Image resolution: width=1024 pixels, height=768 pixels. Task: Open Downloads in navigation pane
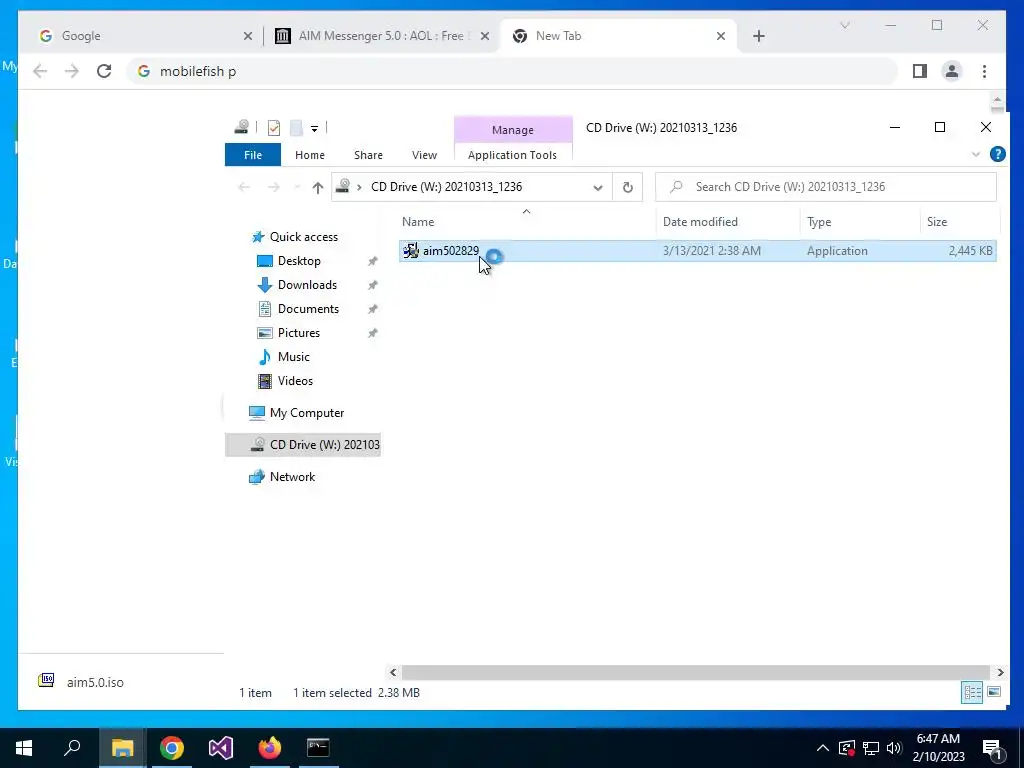click(x=307, y=285)
